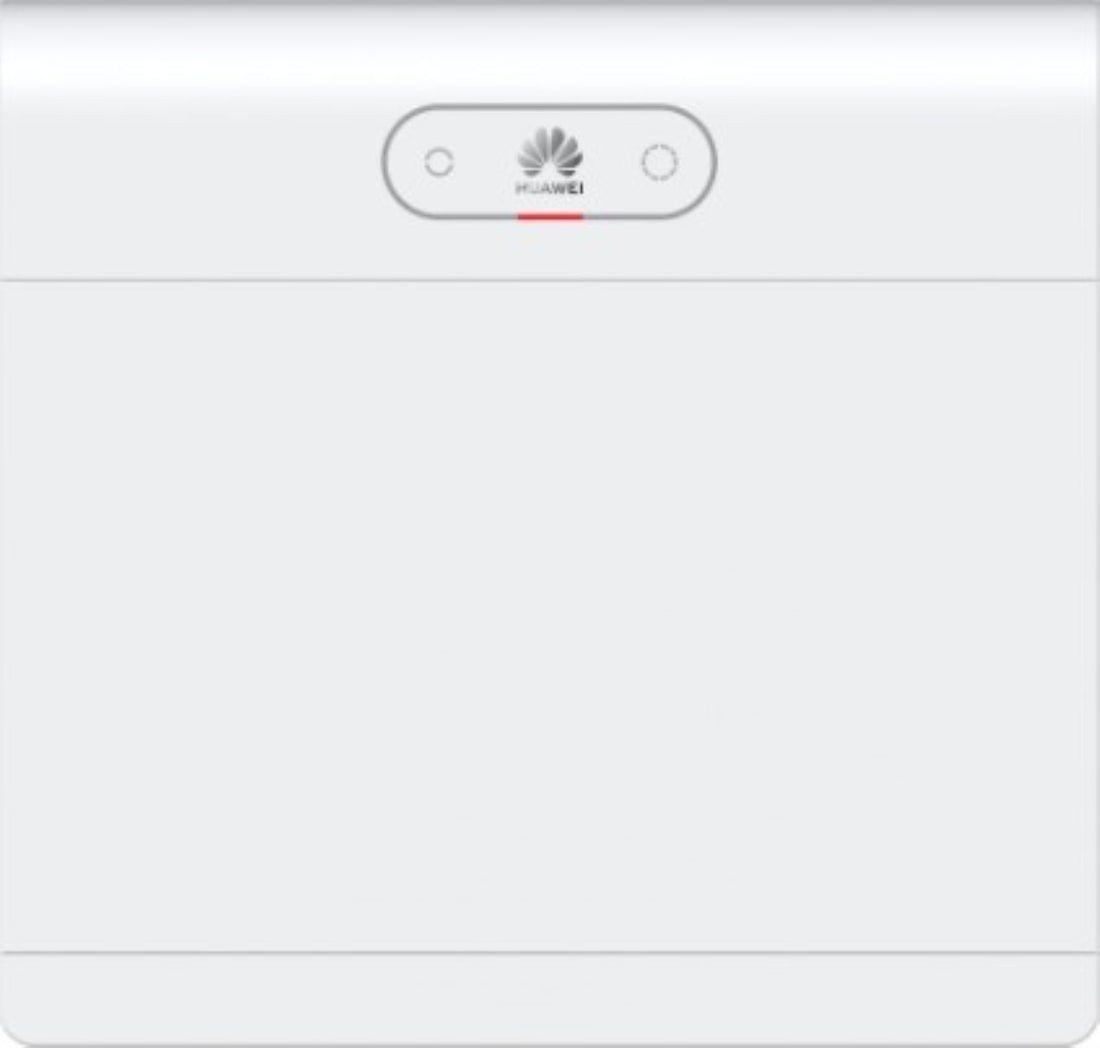
Task: Click the HUAWEI brand text
Action: coord(550,188)
